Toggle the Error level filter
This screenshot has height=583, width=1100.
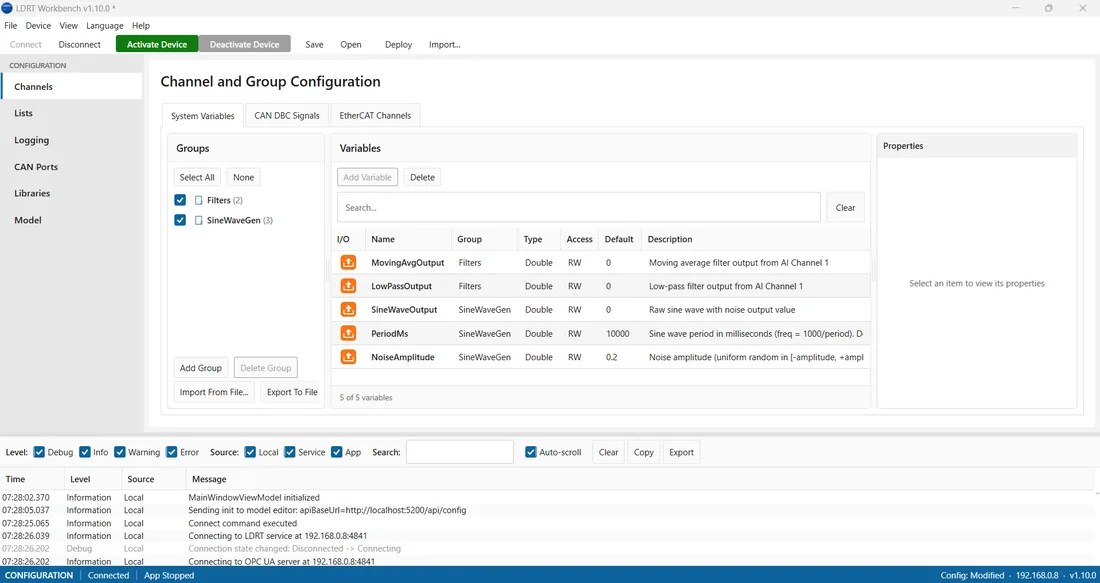[x=172, y=452]
